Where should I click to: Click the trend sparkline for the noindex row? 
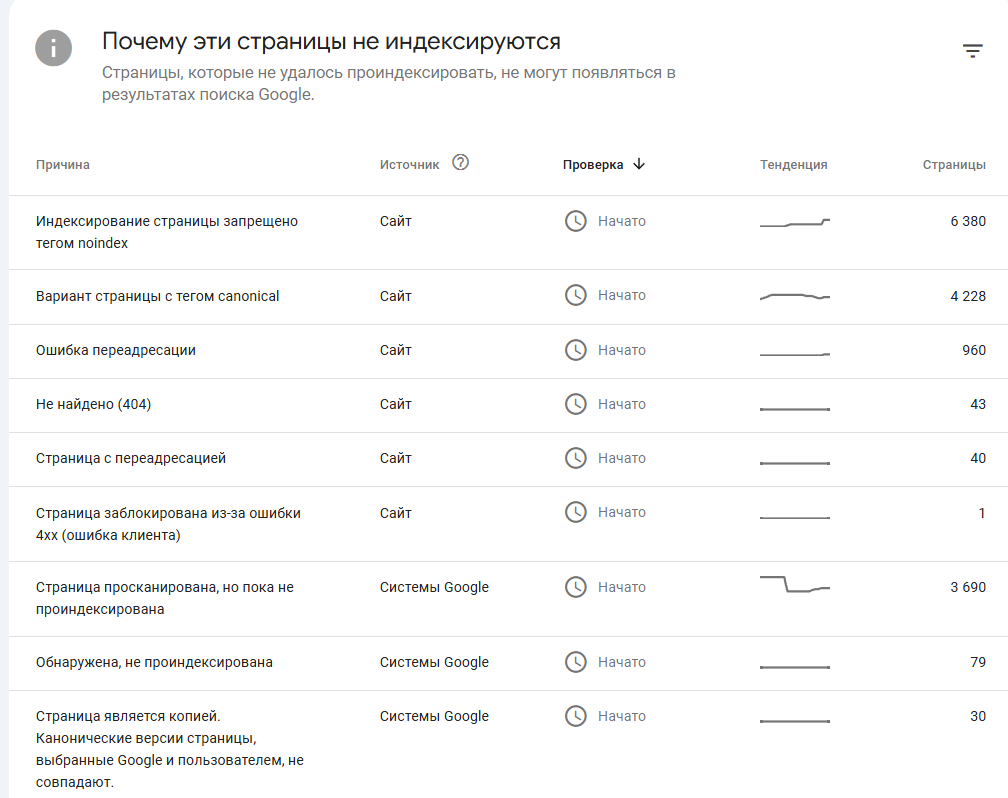(795, 222)
